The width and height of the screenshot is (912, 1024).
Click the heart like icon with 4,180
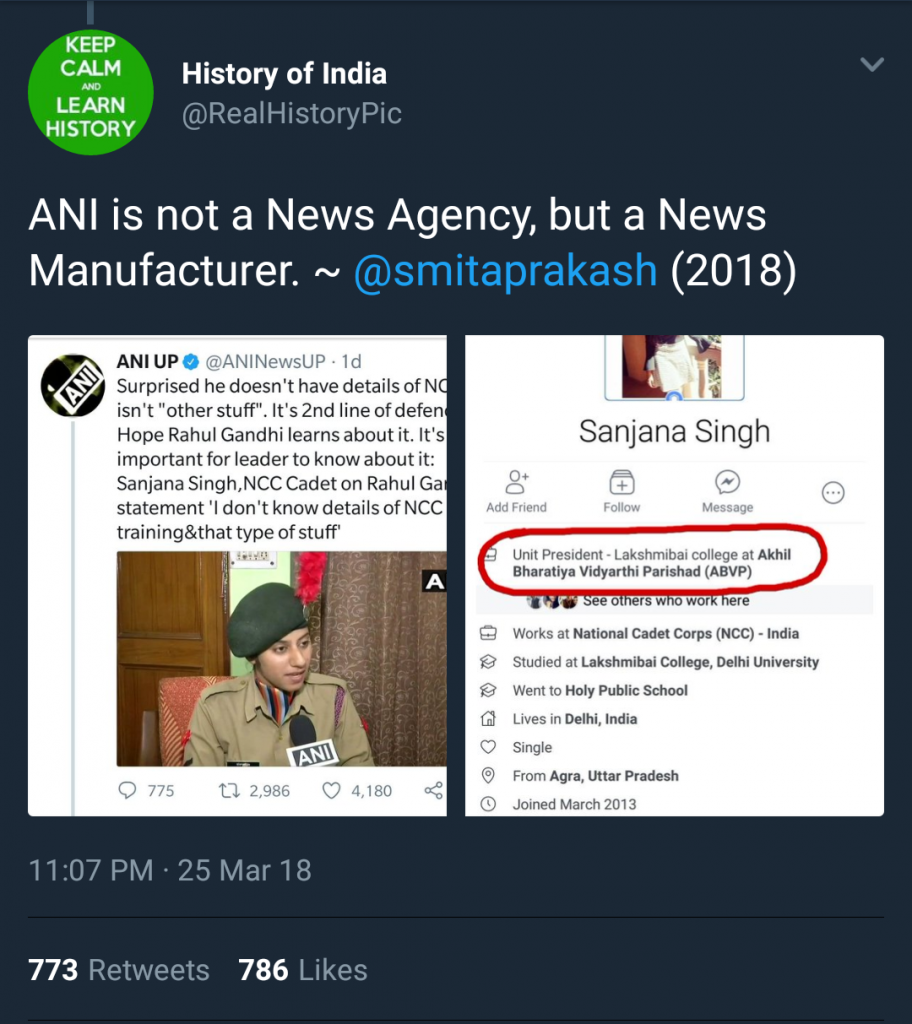pyautogui.click(x=331, y=791)
